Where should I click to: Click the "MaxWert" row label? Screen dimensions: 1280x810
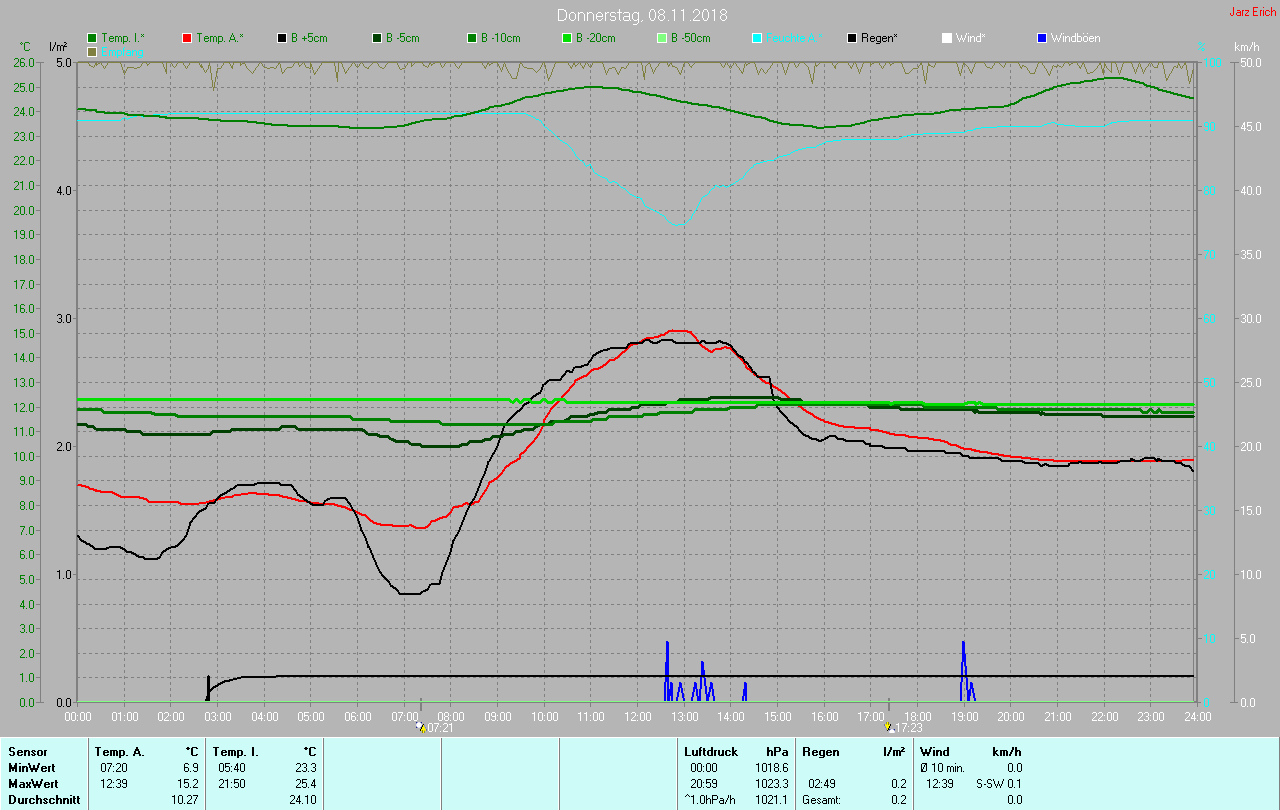coord(32,783)
